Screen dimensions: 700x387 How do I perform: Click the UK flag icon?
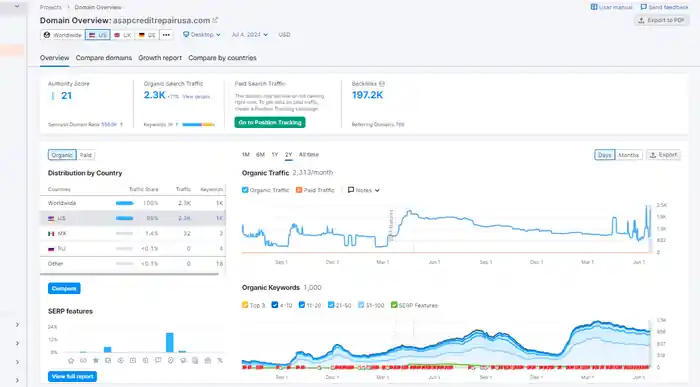point(117,35)
